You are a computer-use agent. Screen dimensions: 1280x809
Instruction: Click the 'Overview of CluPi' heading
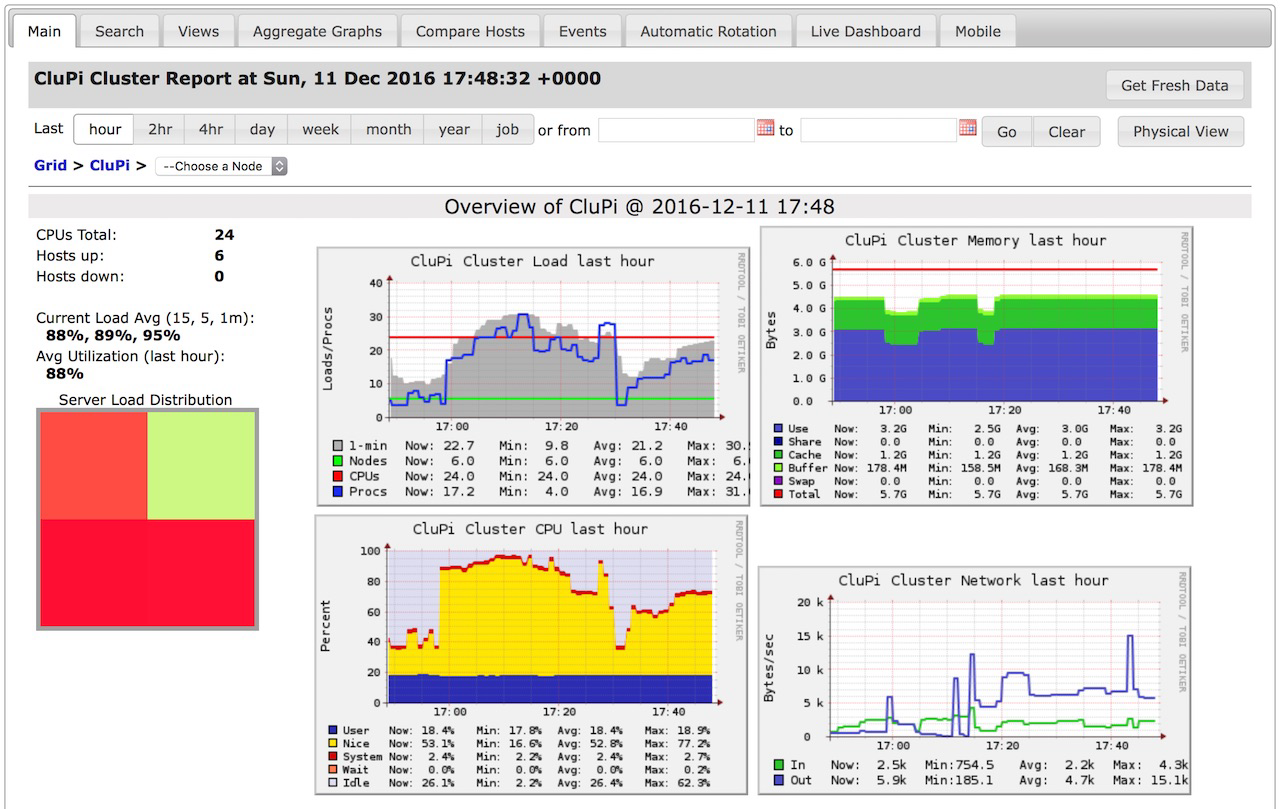(x=639, y=207)
